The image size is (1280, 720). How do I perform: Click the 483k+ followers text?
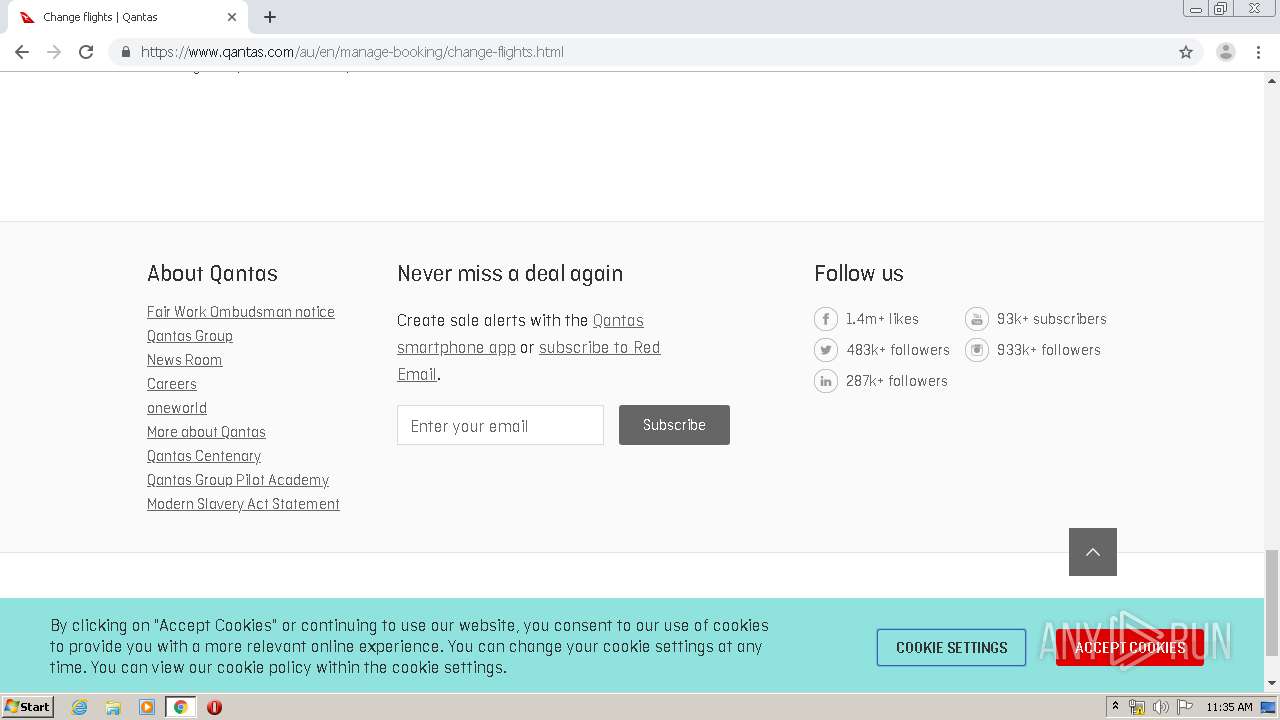tap(898, 350)
